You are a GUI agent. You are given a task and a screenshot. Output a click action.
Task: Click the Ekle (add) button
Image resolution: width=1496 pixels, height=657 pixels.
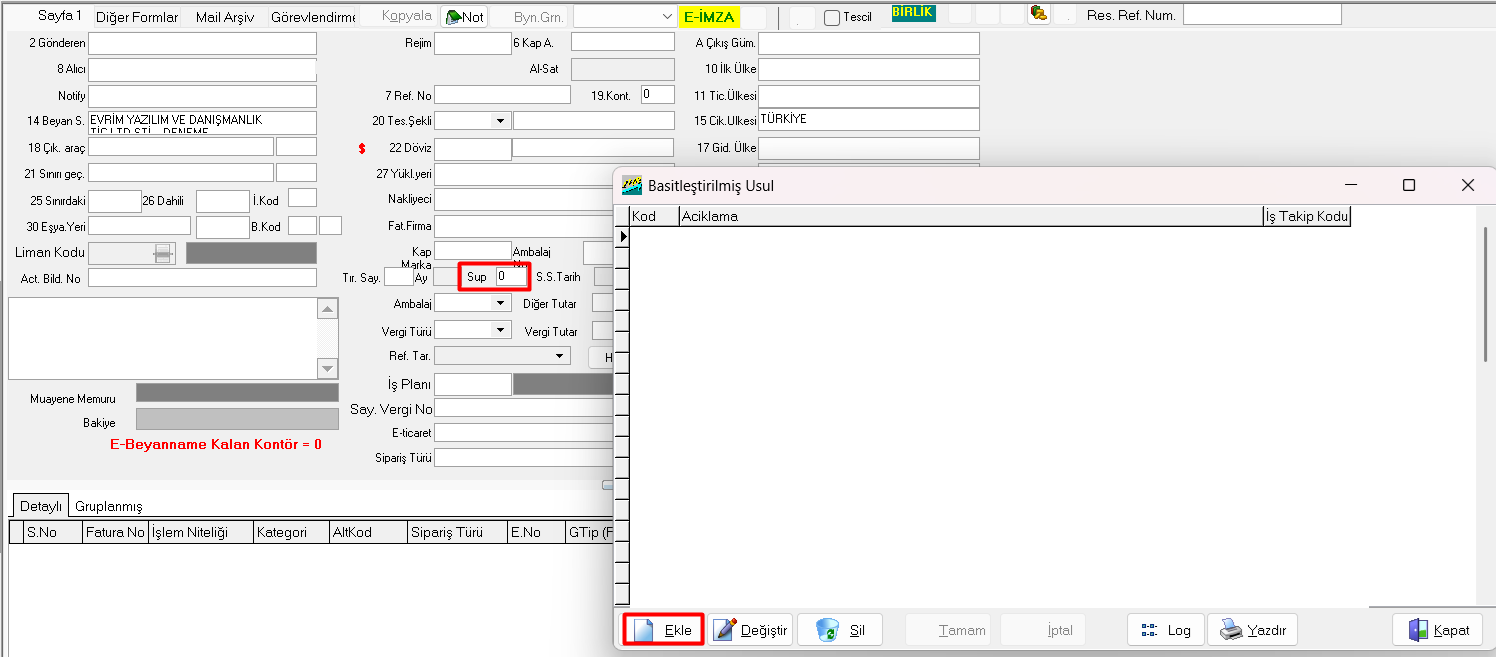click(663, 630)
